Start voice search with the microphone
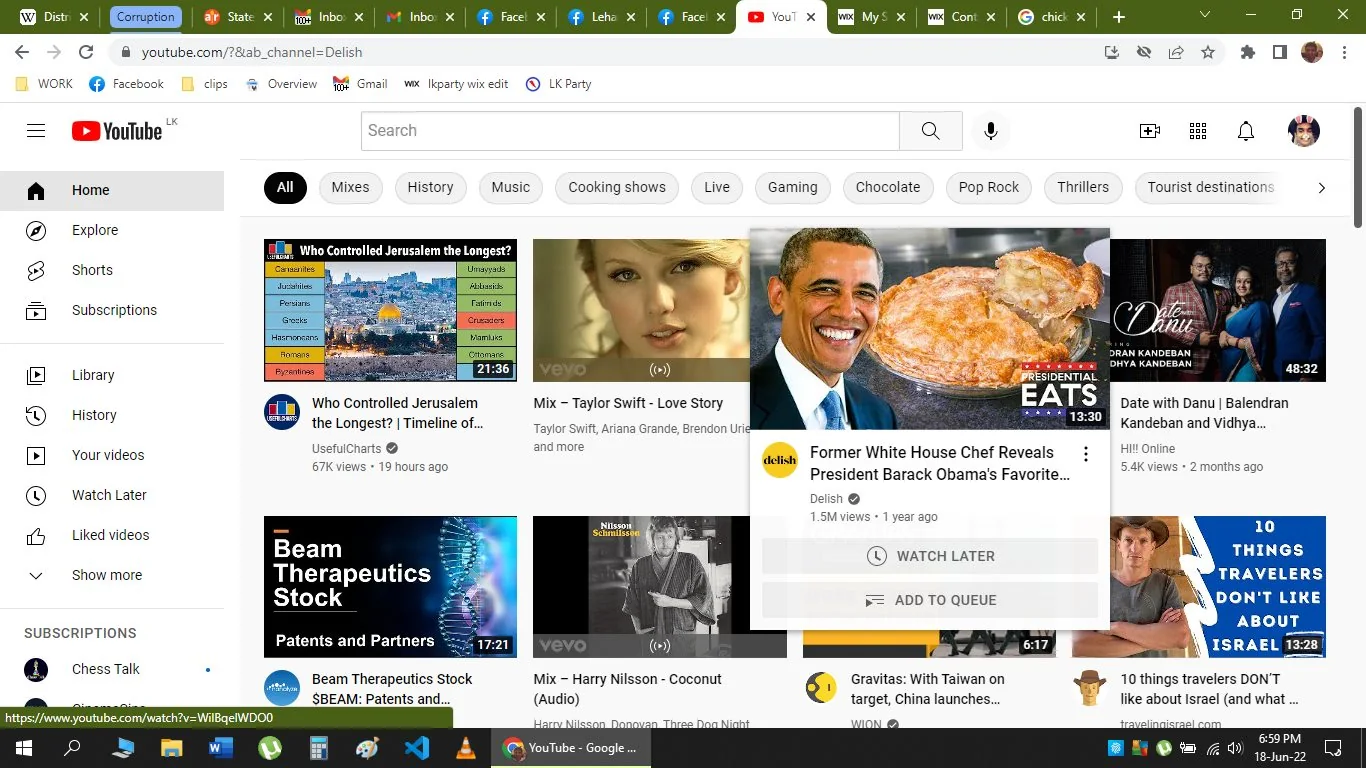The width and height of the screenshot is (1366, 768). [991, 131]
